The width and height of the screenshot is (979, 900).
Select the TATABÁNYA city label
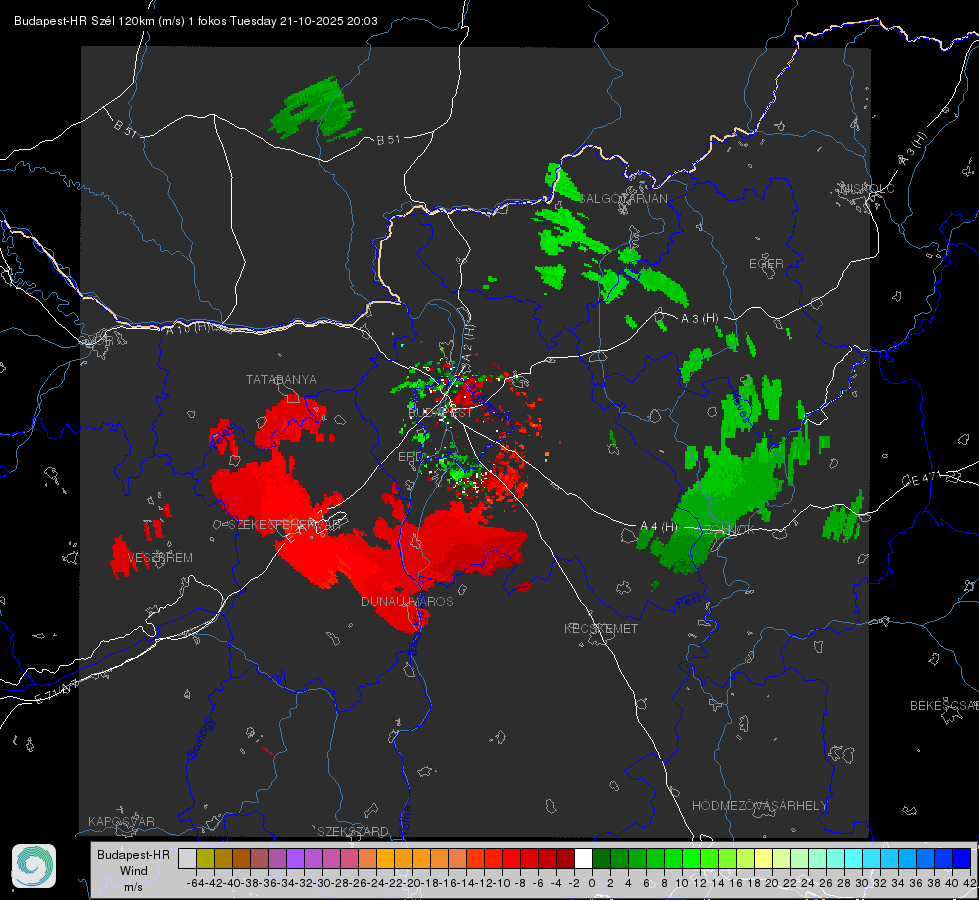(281, 380)
